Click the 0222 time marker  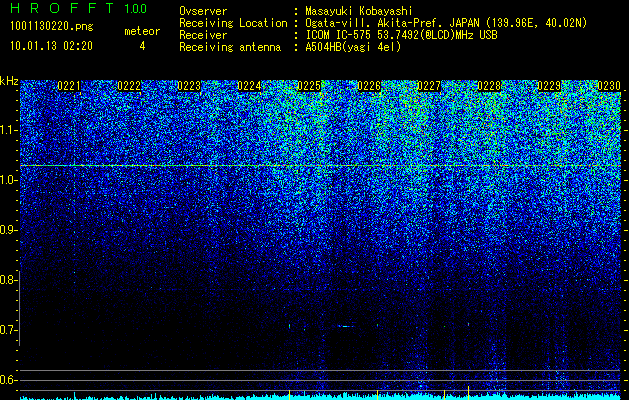click(129, 86)
